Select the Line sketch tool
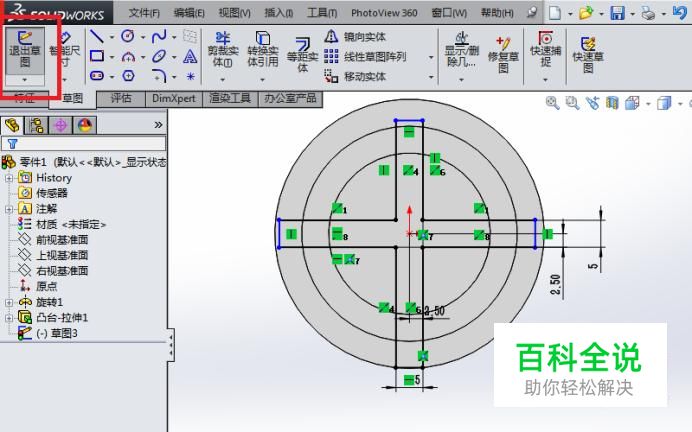692x432 pixels. pyautogui.click(x=97, y=36)
